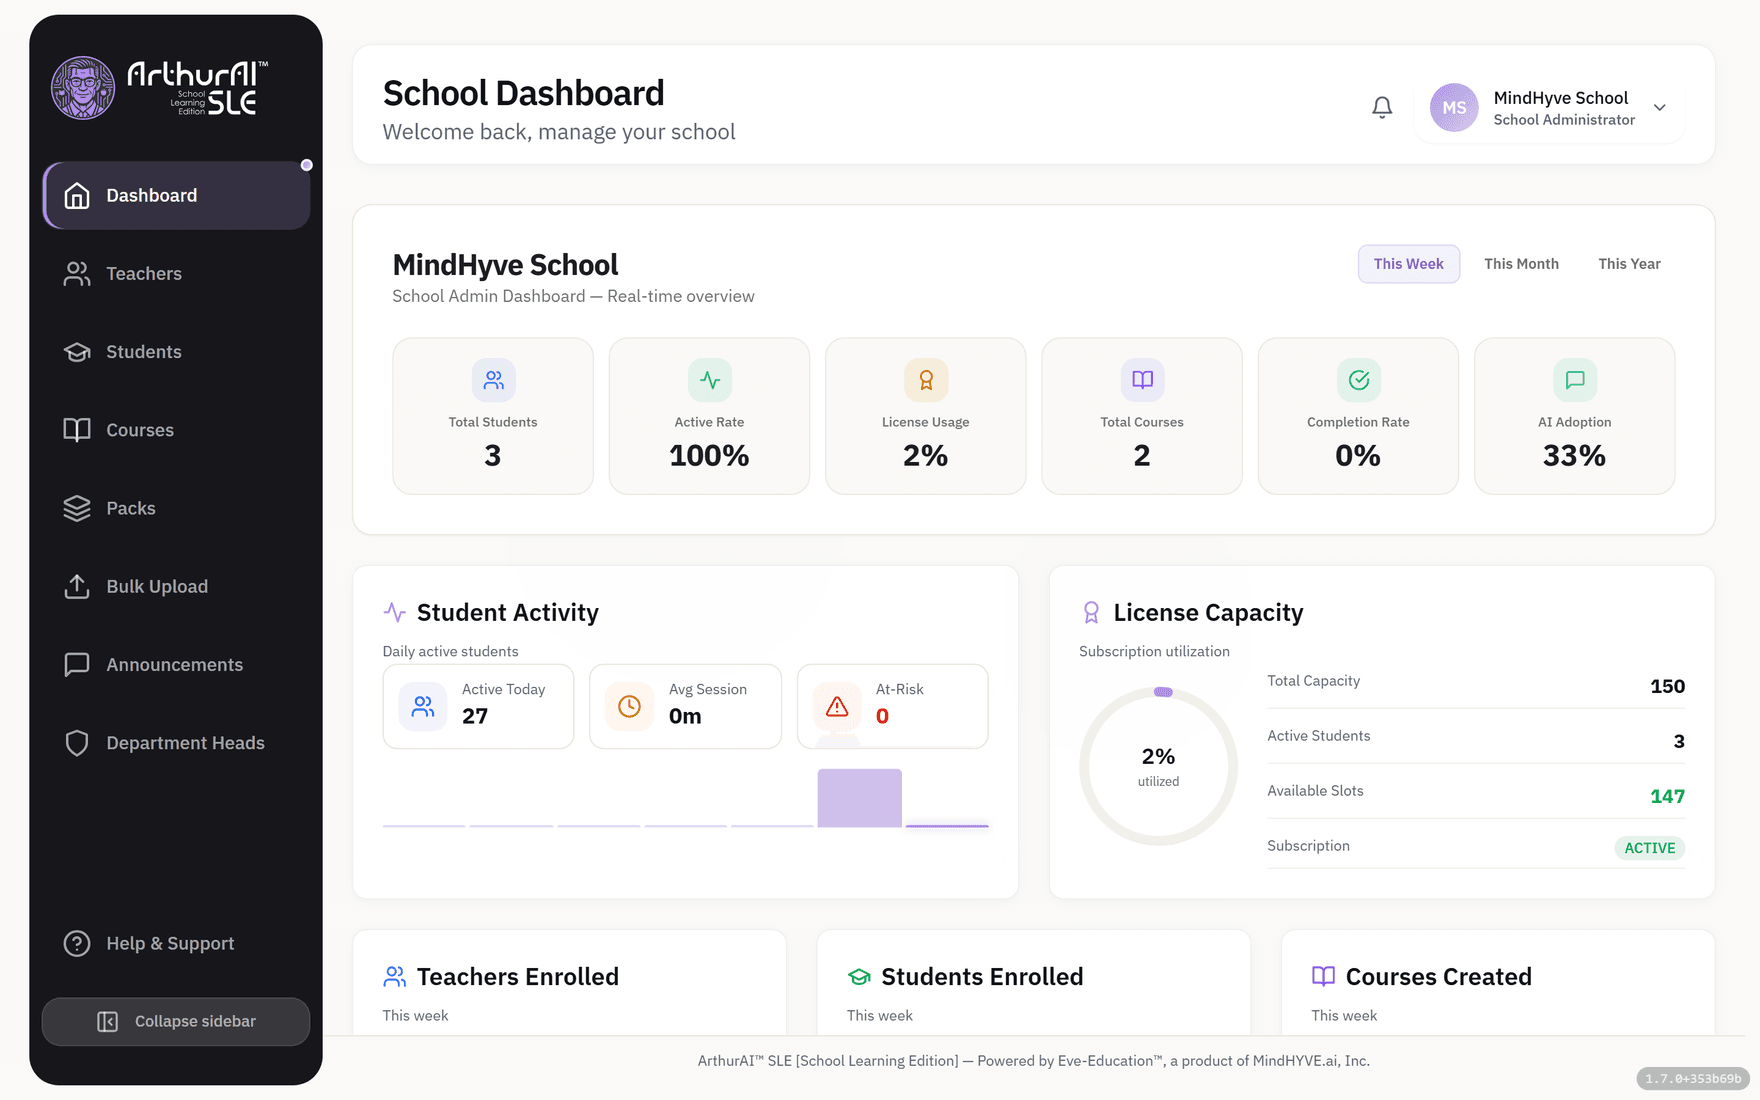The height and width of the screenshot is (1100, 1760).
Task: Switch to the This Month tab
Action: coord(1521,264)
